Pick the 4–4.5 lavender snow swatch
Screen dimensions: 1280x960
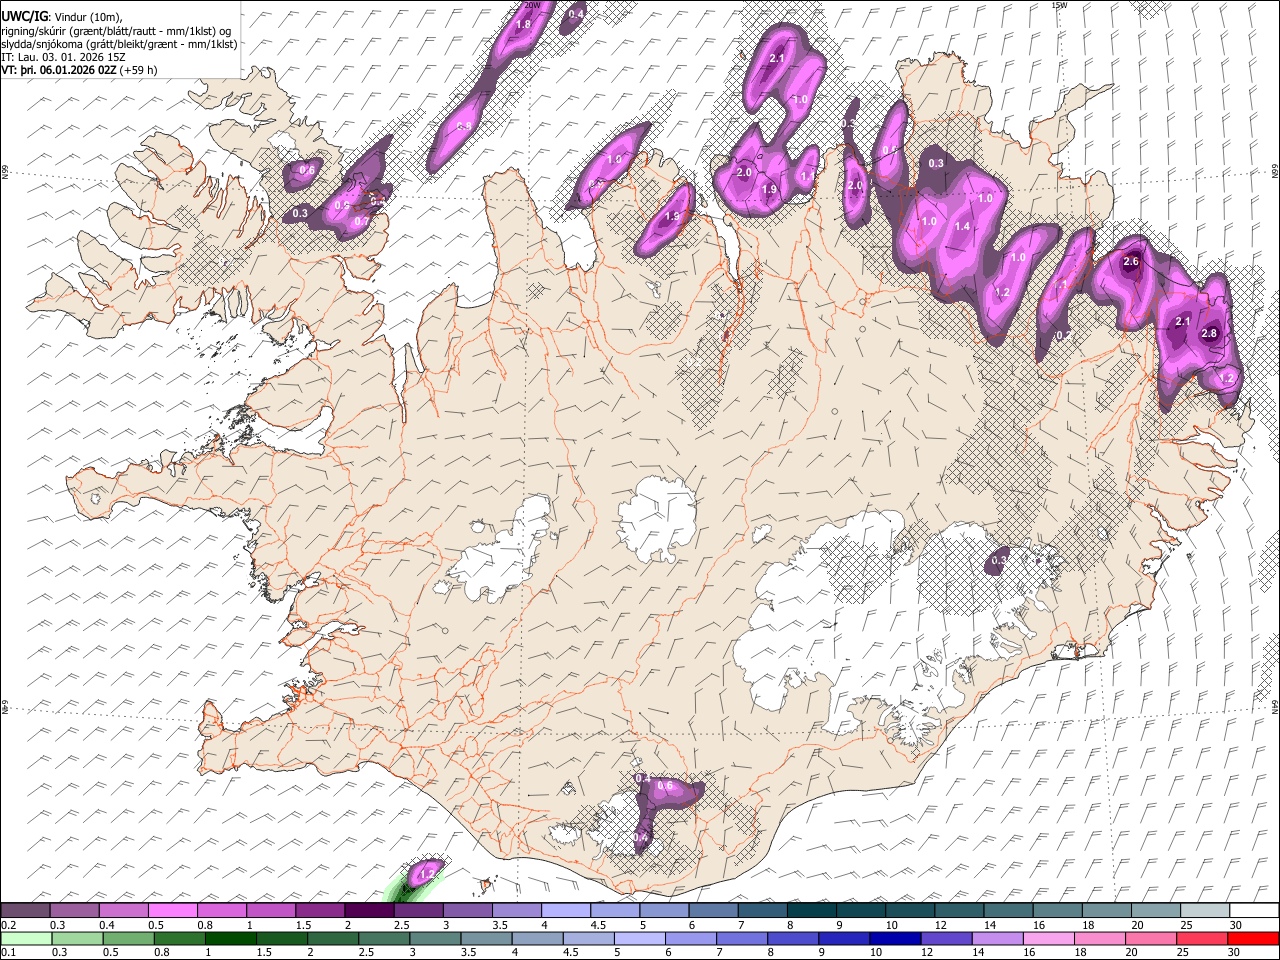[565, 910]
